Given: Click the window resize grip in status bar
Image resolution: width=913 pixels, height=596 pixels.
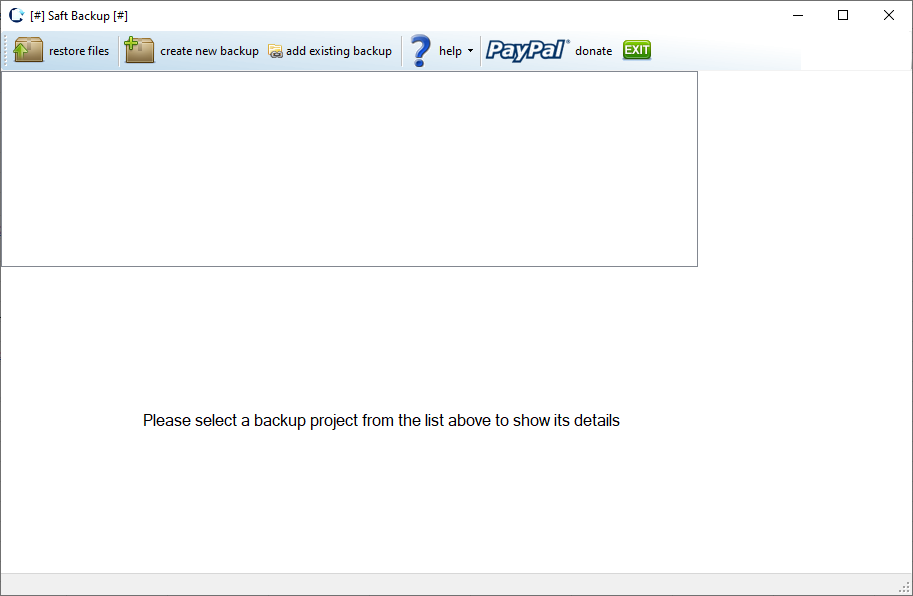Looking at the screenshot, I should pos(904,587).
